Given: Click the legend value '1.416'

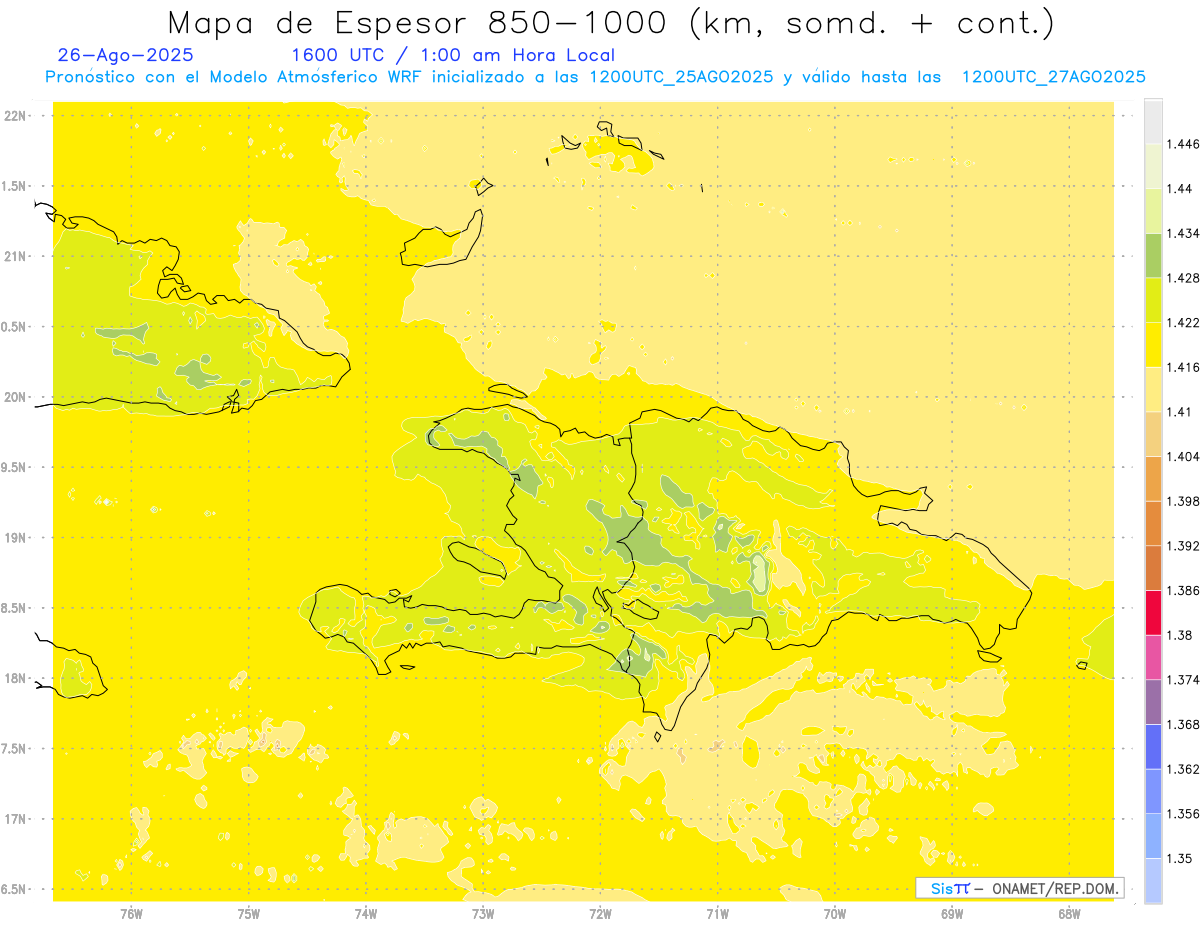Looking at the screenshot, I should (1183, 367).
